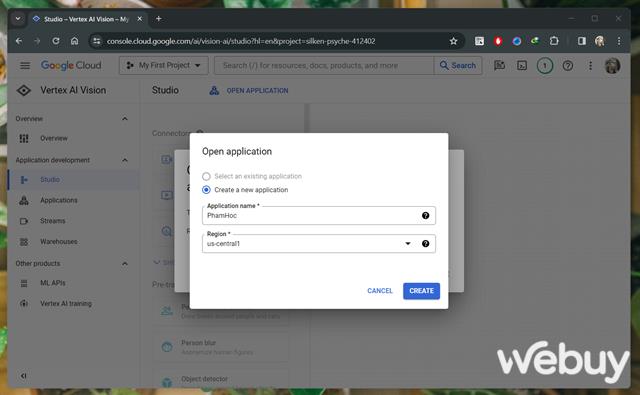Viewport: 640px width, 395px height.
Task: Select 'Create a new application' radio button
Action: (206, 190)
